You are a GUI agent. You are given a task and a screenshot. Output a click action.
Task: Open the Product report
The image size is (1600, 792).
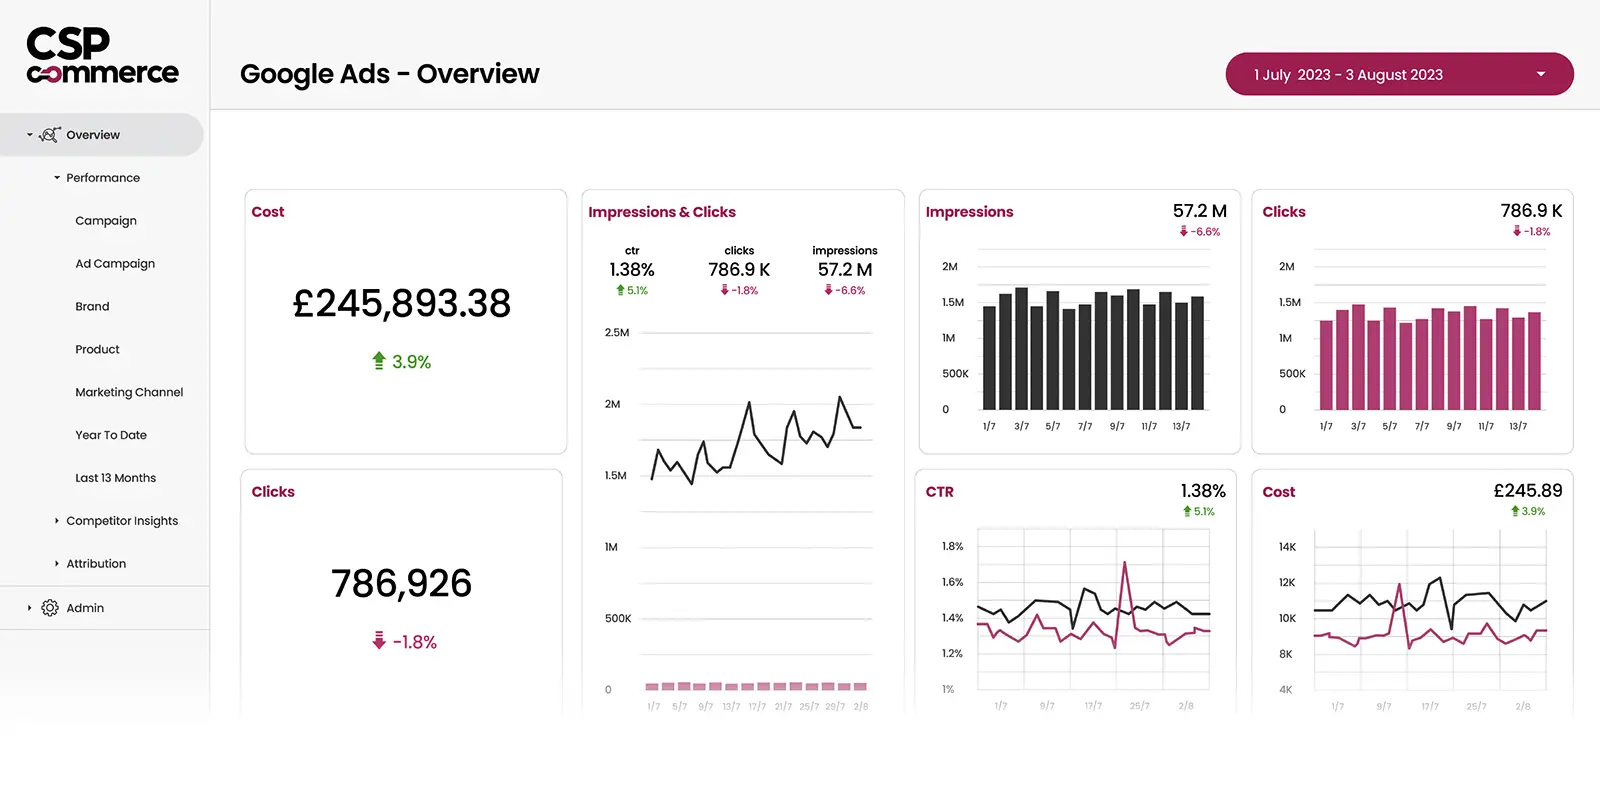[97, 350]
